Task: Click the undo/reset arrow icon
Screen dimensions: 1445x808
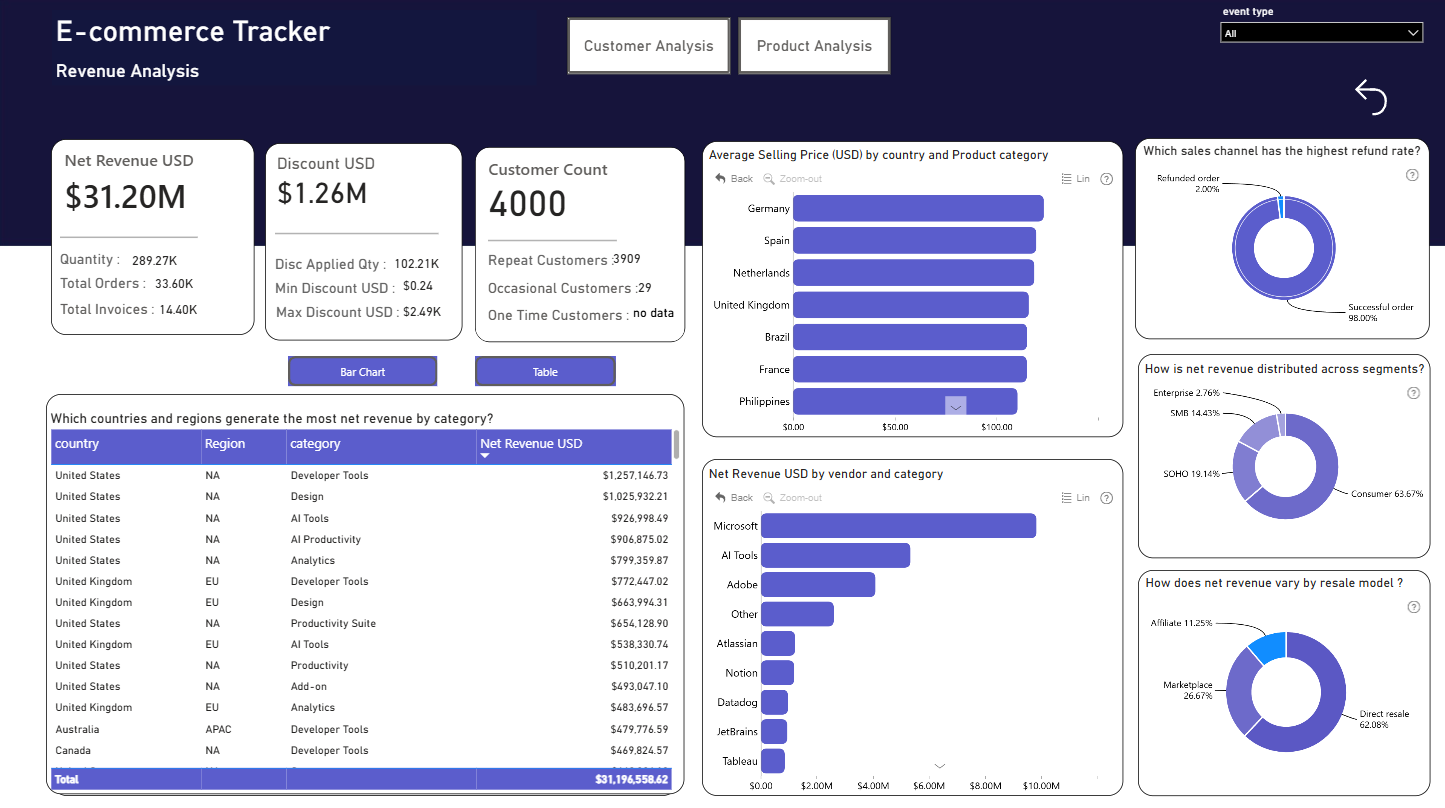Action: [x=1371, y=97]
